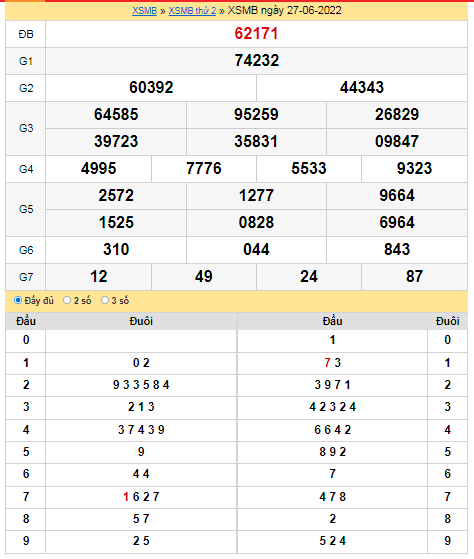The height and width of the screenshot is (559, 474).
Task: Select the 2 số radio option
Action: (67, 300)
